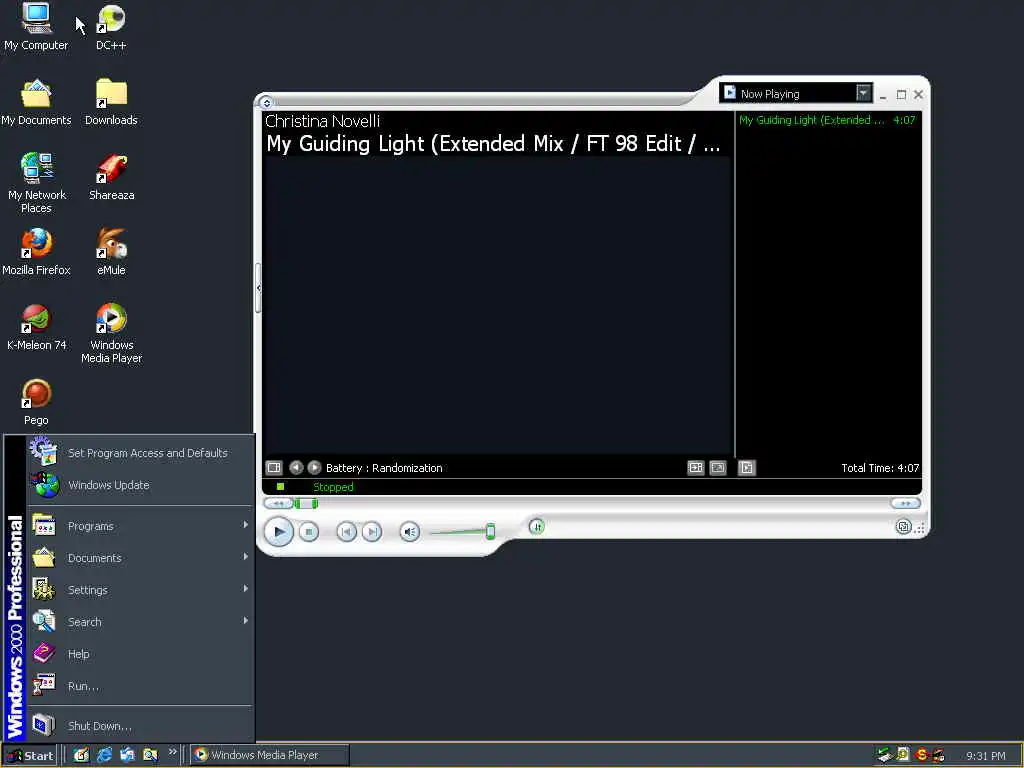Toggle the playlist pane visibility icon
This screenshot has width=1024, height=768.
click(x=746, y=468)
